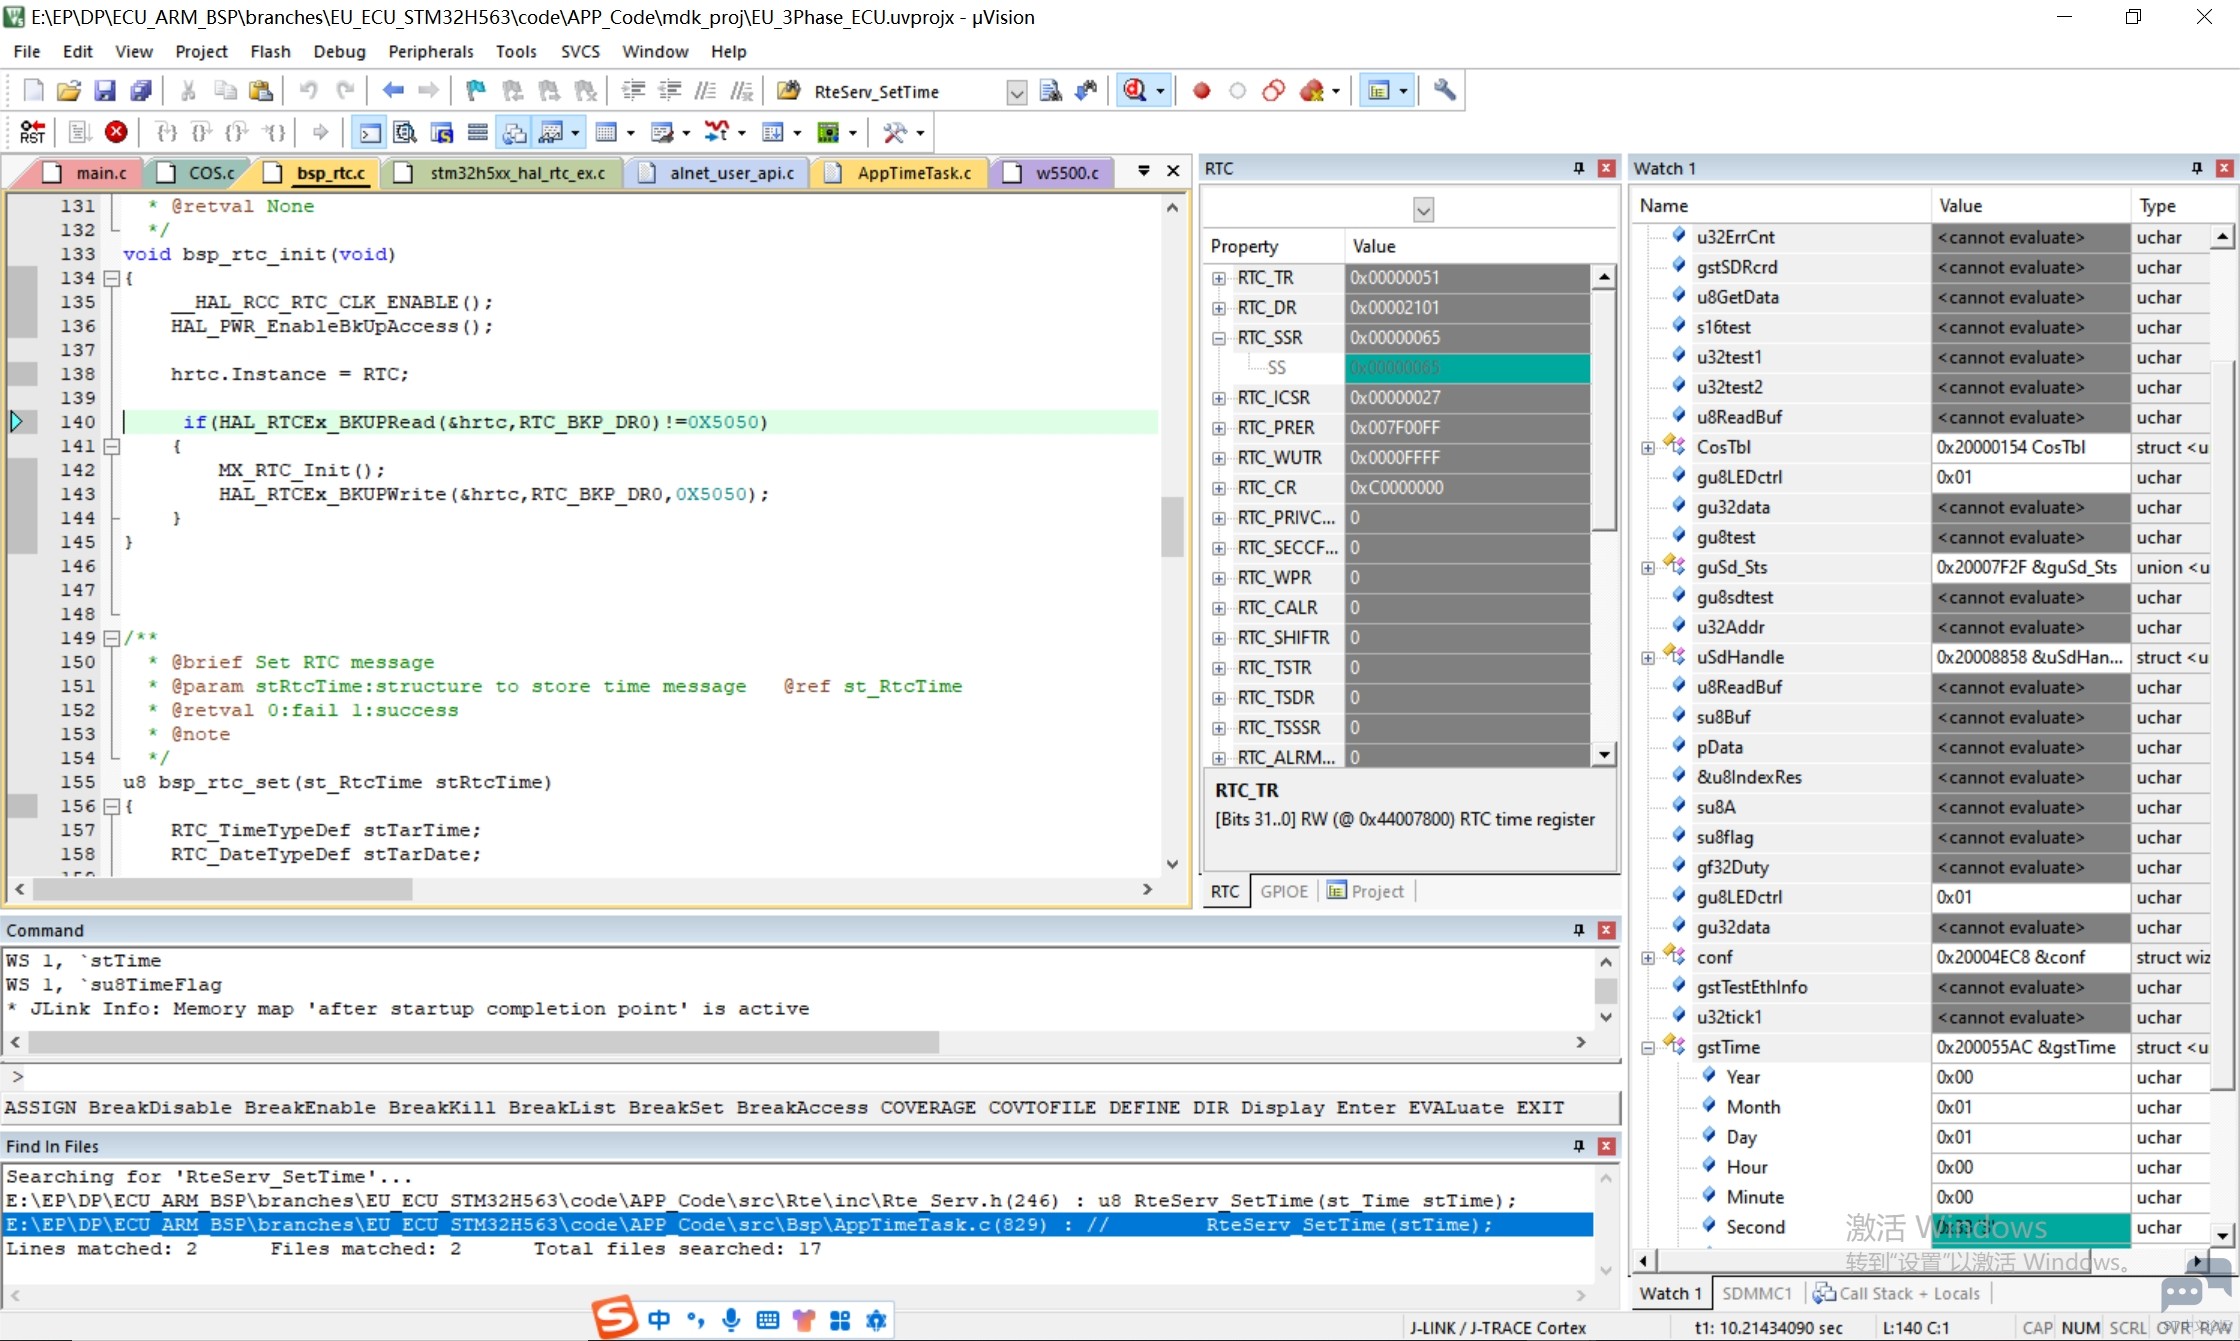2240x1341 pixels.
Task: Collapse the gstTime struct in Watch
Action: pos(1648,1048)
